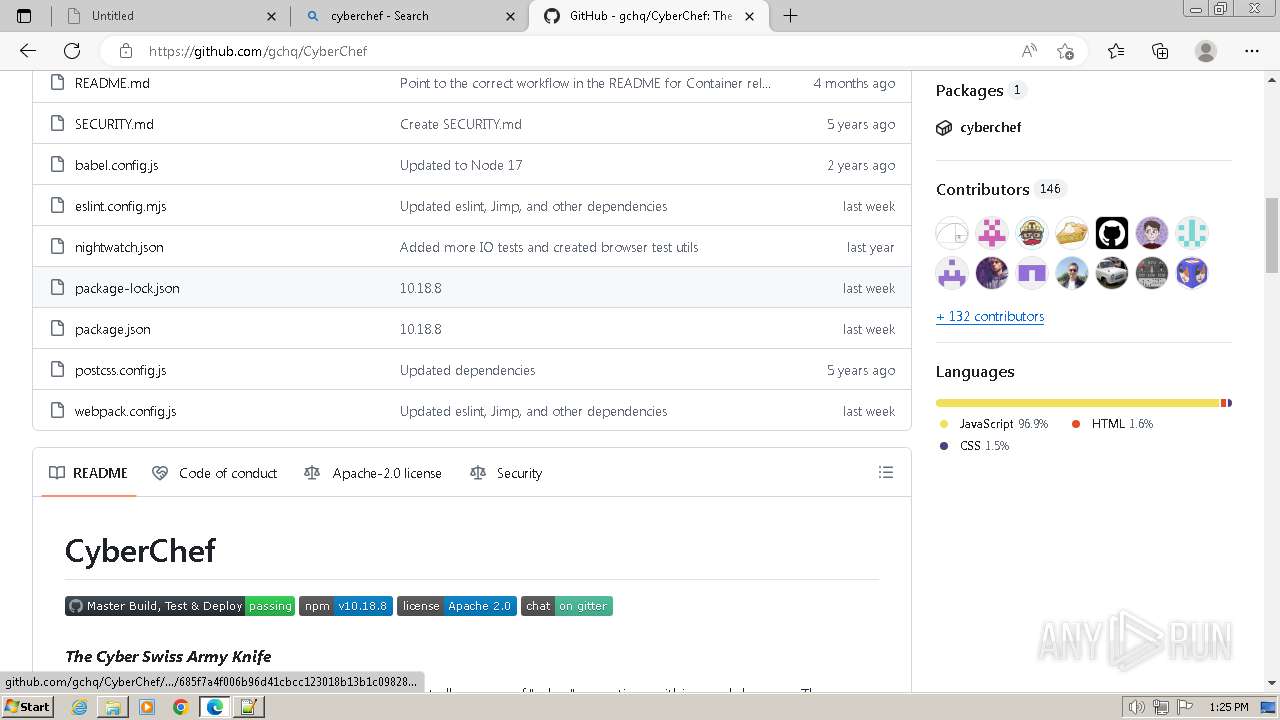The image size is (1280, 720).
Task: Switch to Security tab in README panel
Action: 506,473
